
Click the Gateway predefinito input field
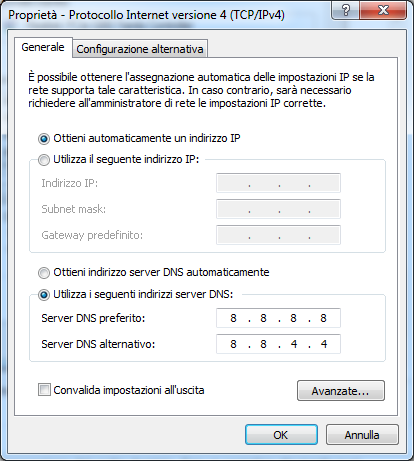pyautogui.click(x=278, y=235)
